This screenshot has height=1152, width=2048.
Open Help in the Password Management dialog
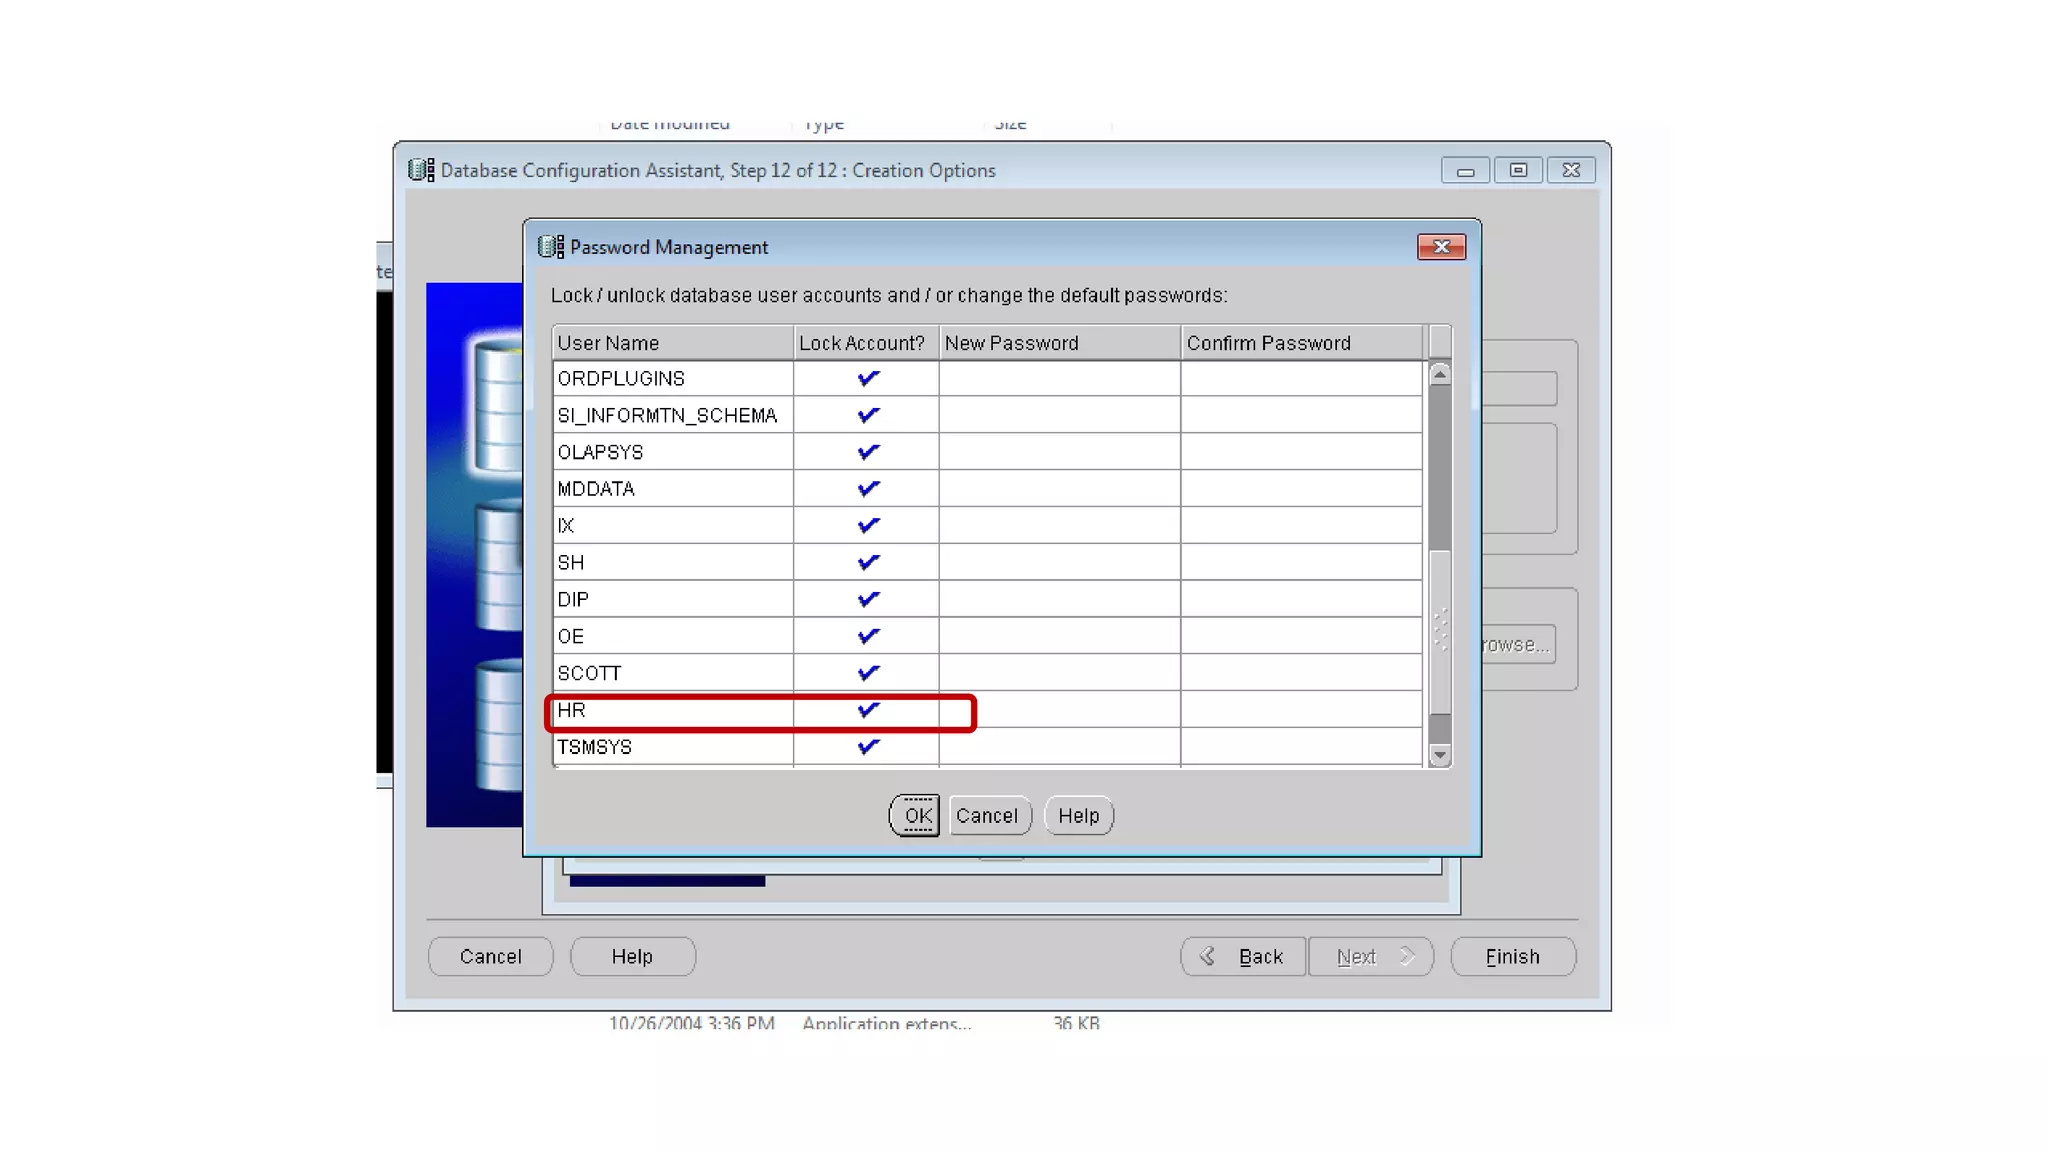pyautogui.click(x=1078, y=816)
